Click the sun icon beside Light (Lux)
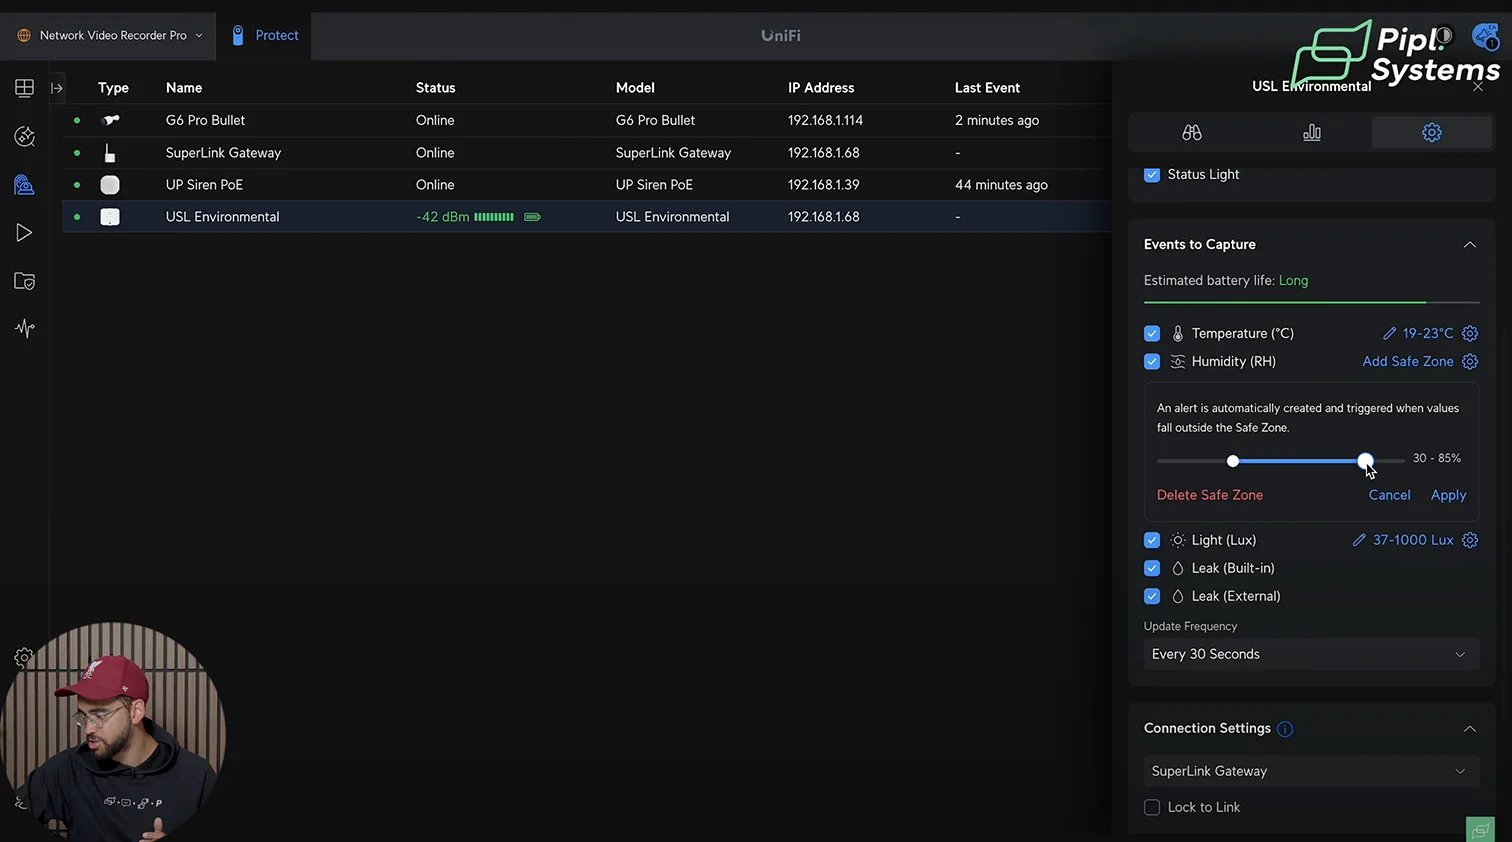This screenshot has height=842, width=1512. [x=1178, y=540]
